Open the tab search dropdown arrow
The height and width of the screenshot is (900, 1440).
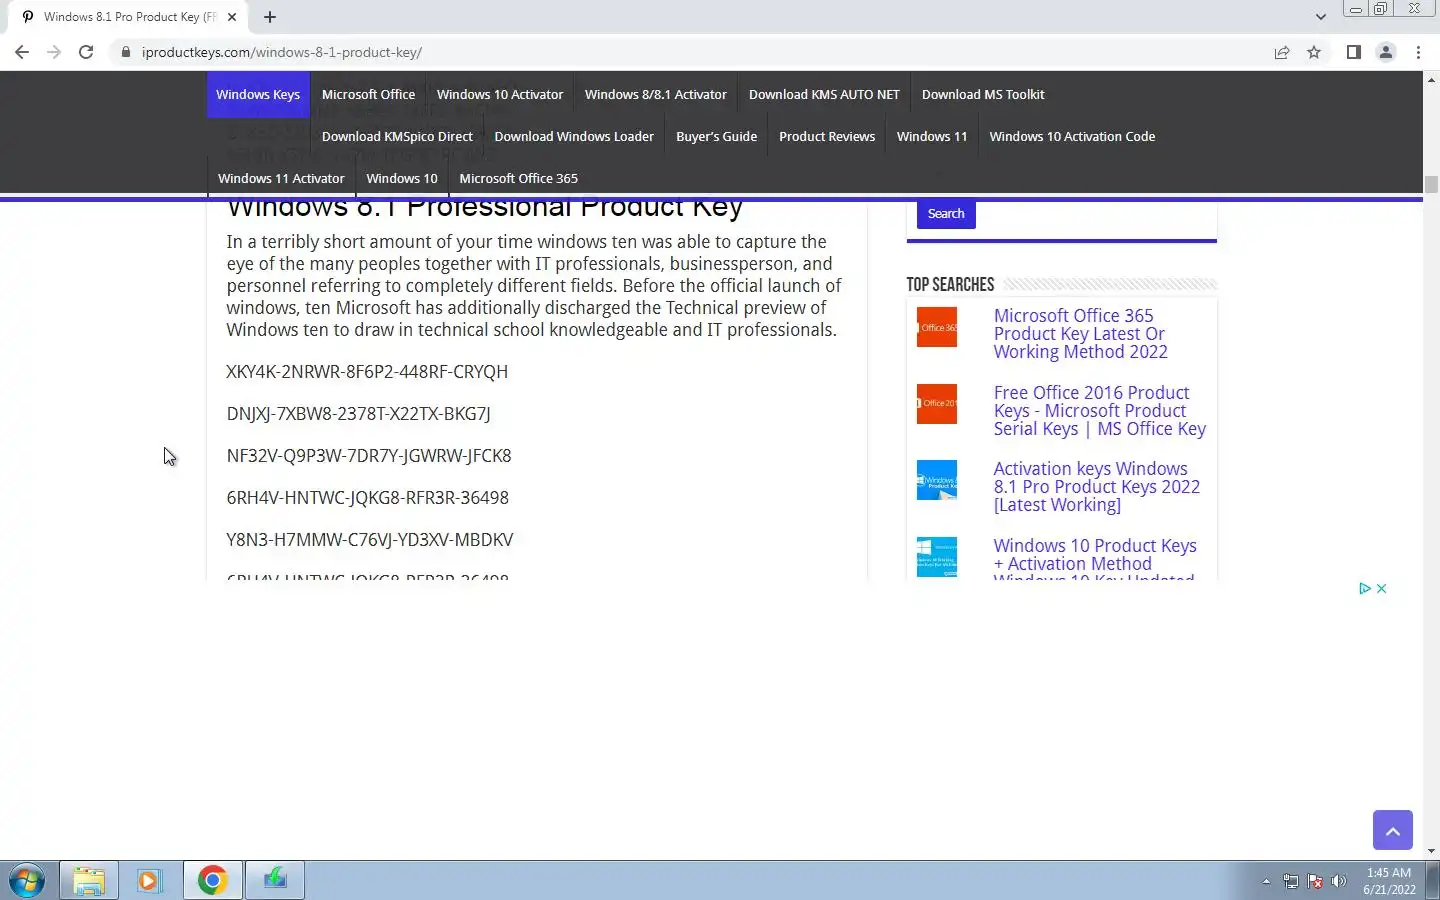1320,17
